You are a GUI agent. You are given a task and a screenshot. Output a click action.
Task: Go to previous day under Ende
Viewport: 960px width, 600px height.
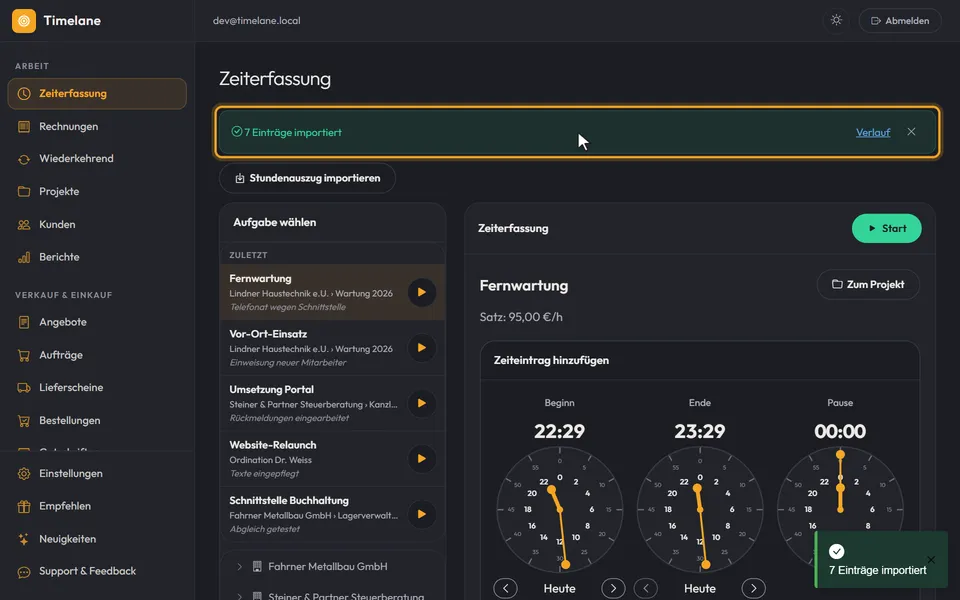pyautogui.click(x=646, y=588)
